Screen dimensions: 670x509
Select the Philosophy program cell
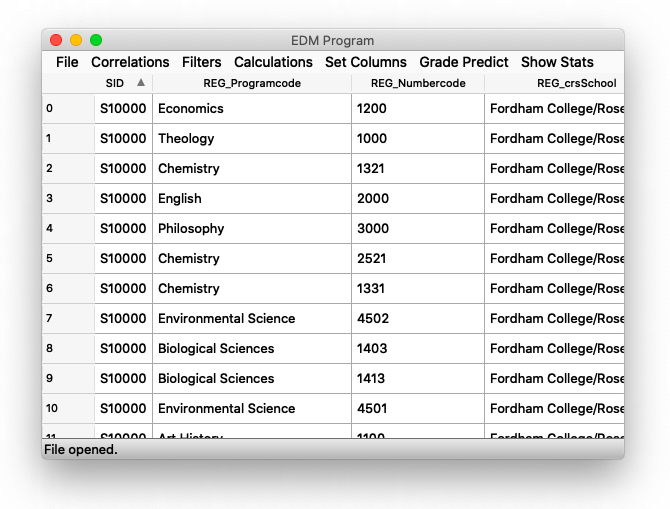251,228
